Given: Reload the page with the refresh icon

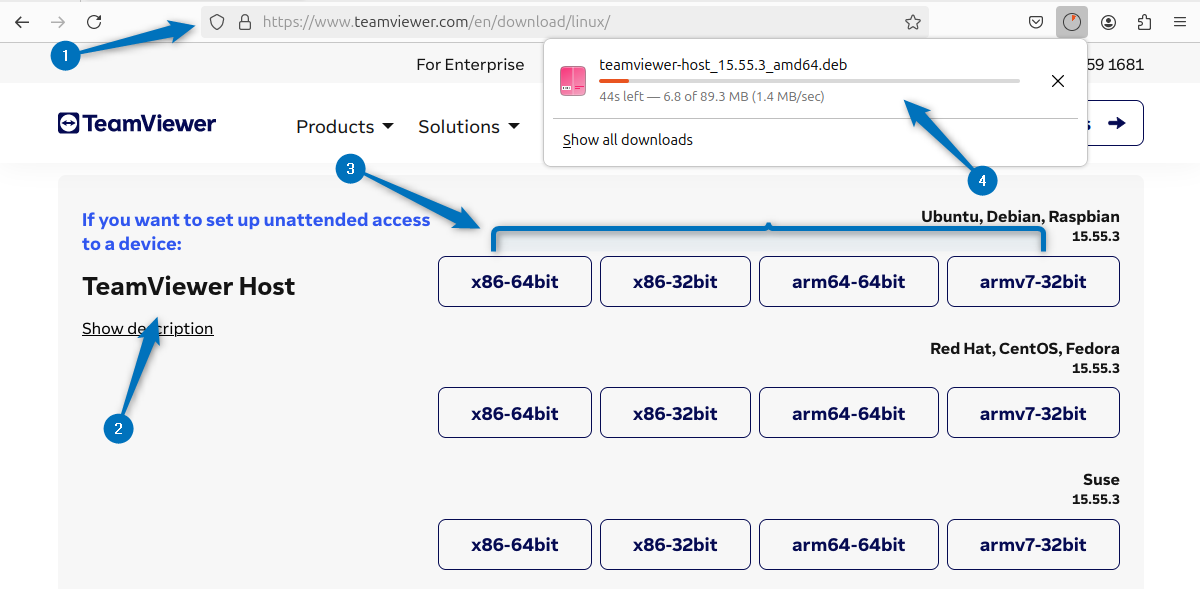Looking at the screenshot, I should (x=94, y=21).
